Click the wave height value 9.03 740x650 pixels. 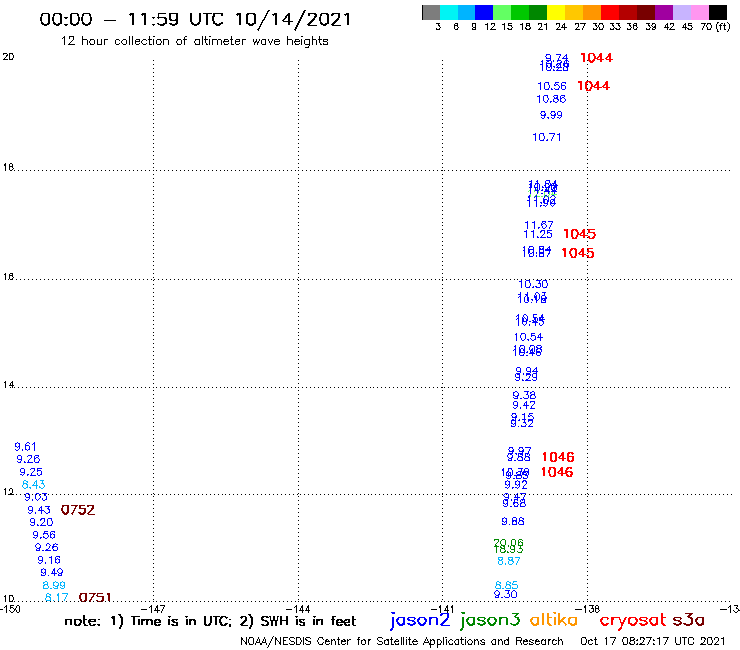36,497
